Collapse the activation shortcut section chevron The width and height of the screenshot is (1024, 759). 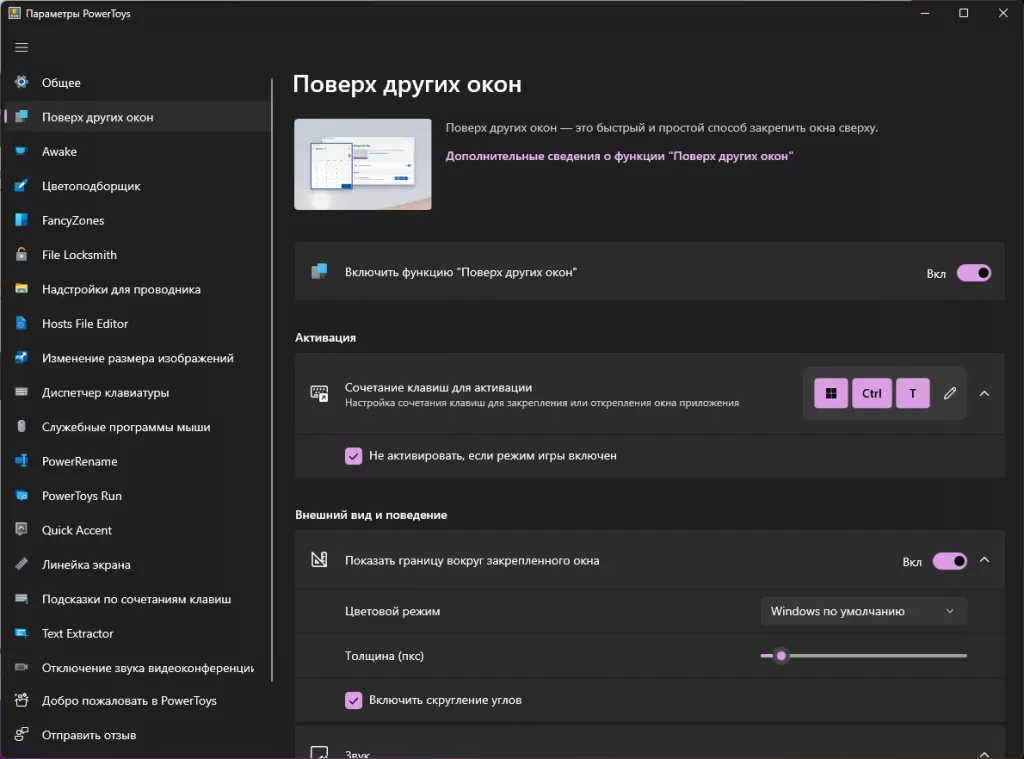(x=984, y=393)
